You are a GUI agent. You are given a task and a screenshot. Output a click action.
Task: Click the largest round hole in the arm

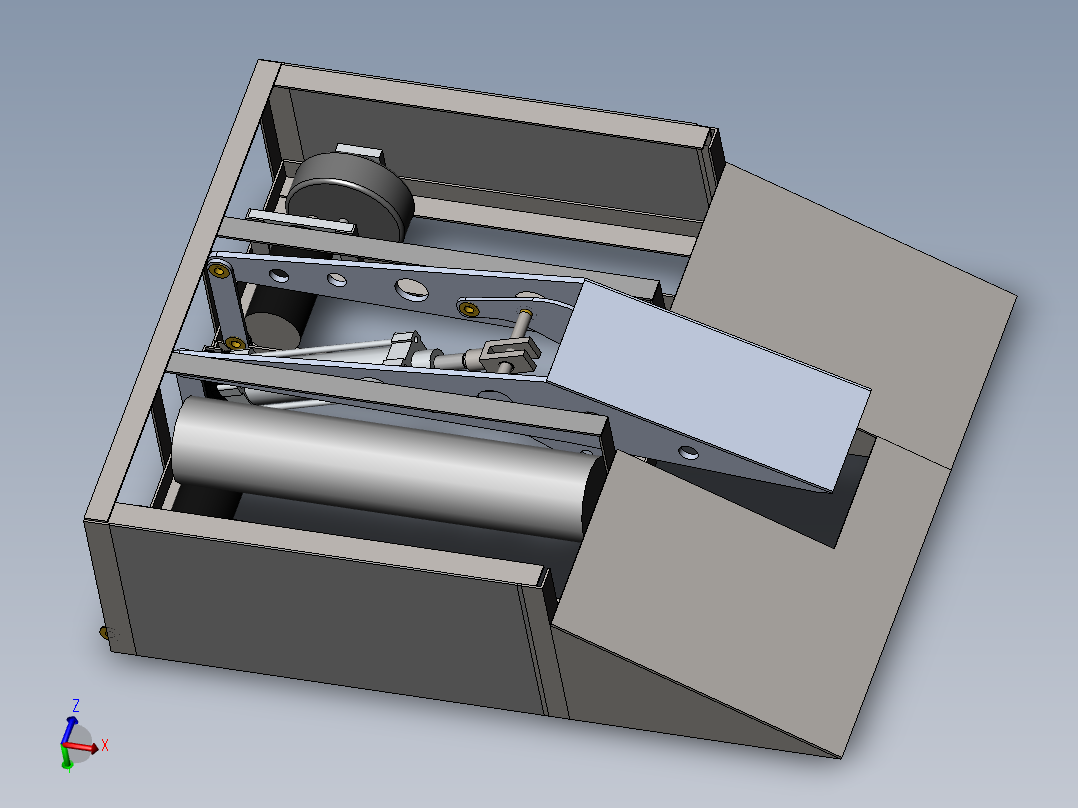point(412,290)
